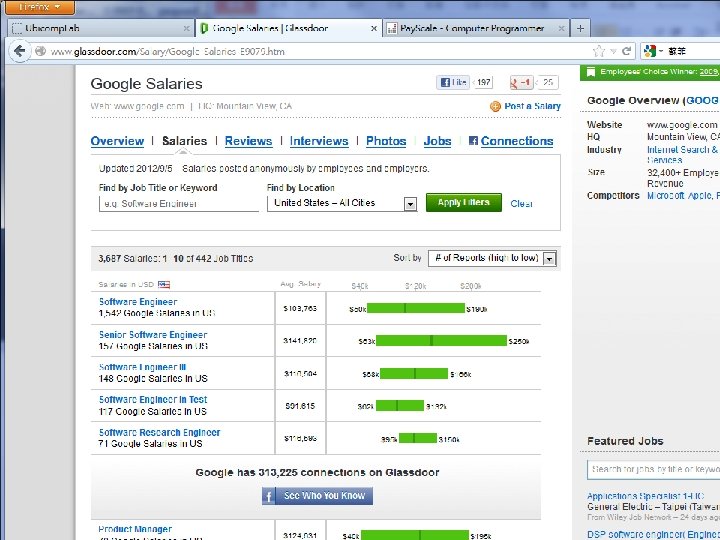The height and width of the screenshot is (540, 720).
Task: Open the Overview section tab
Action: tap(117, 141)
